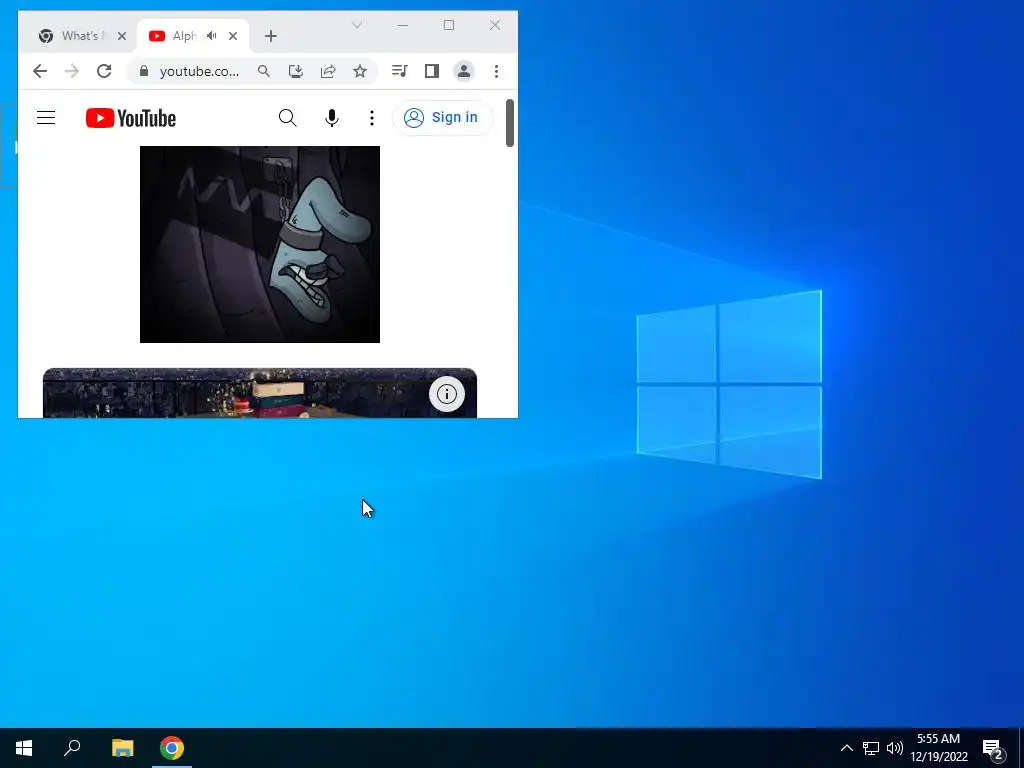This screenshot has height=768, width=1024.
Task: Open the tab search dropdown chevron
Action: (357, 25)
